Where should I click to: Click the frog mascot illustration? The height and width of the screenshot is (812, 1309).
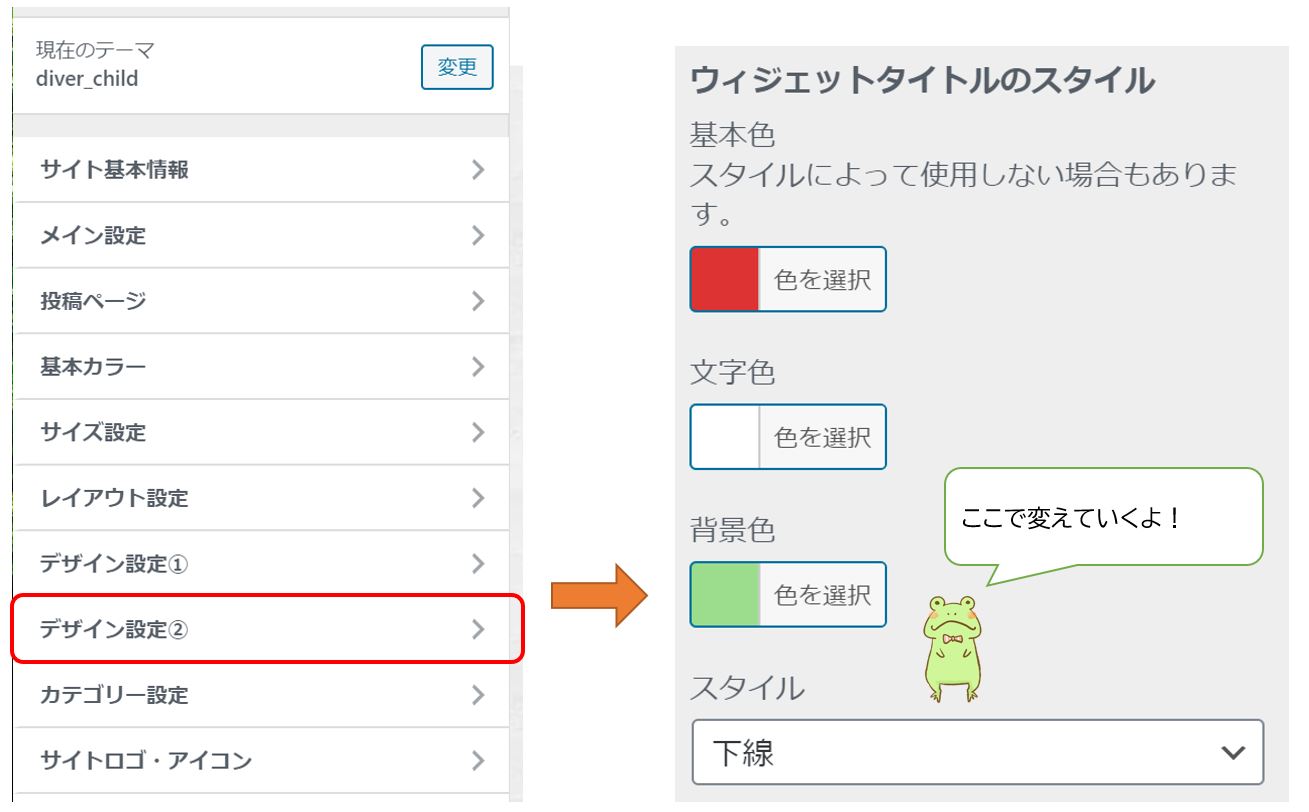[x=951, y=649]
